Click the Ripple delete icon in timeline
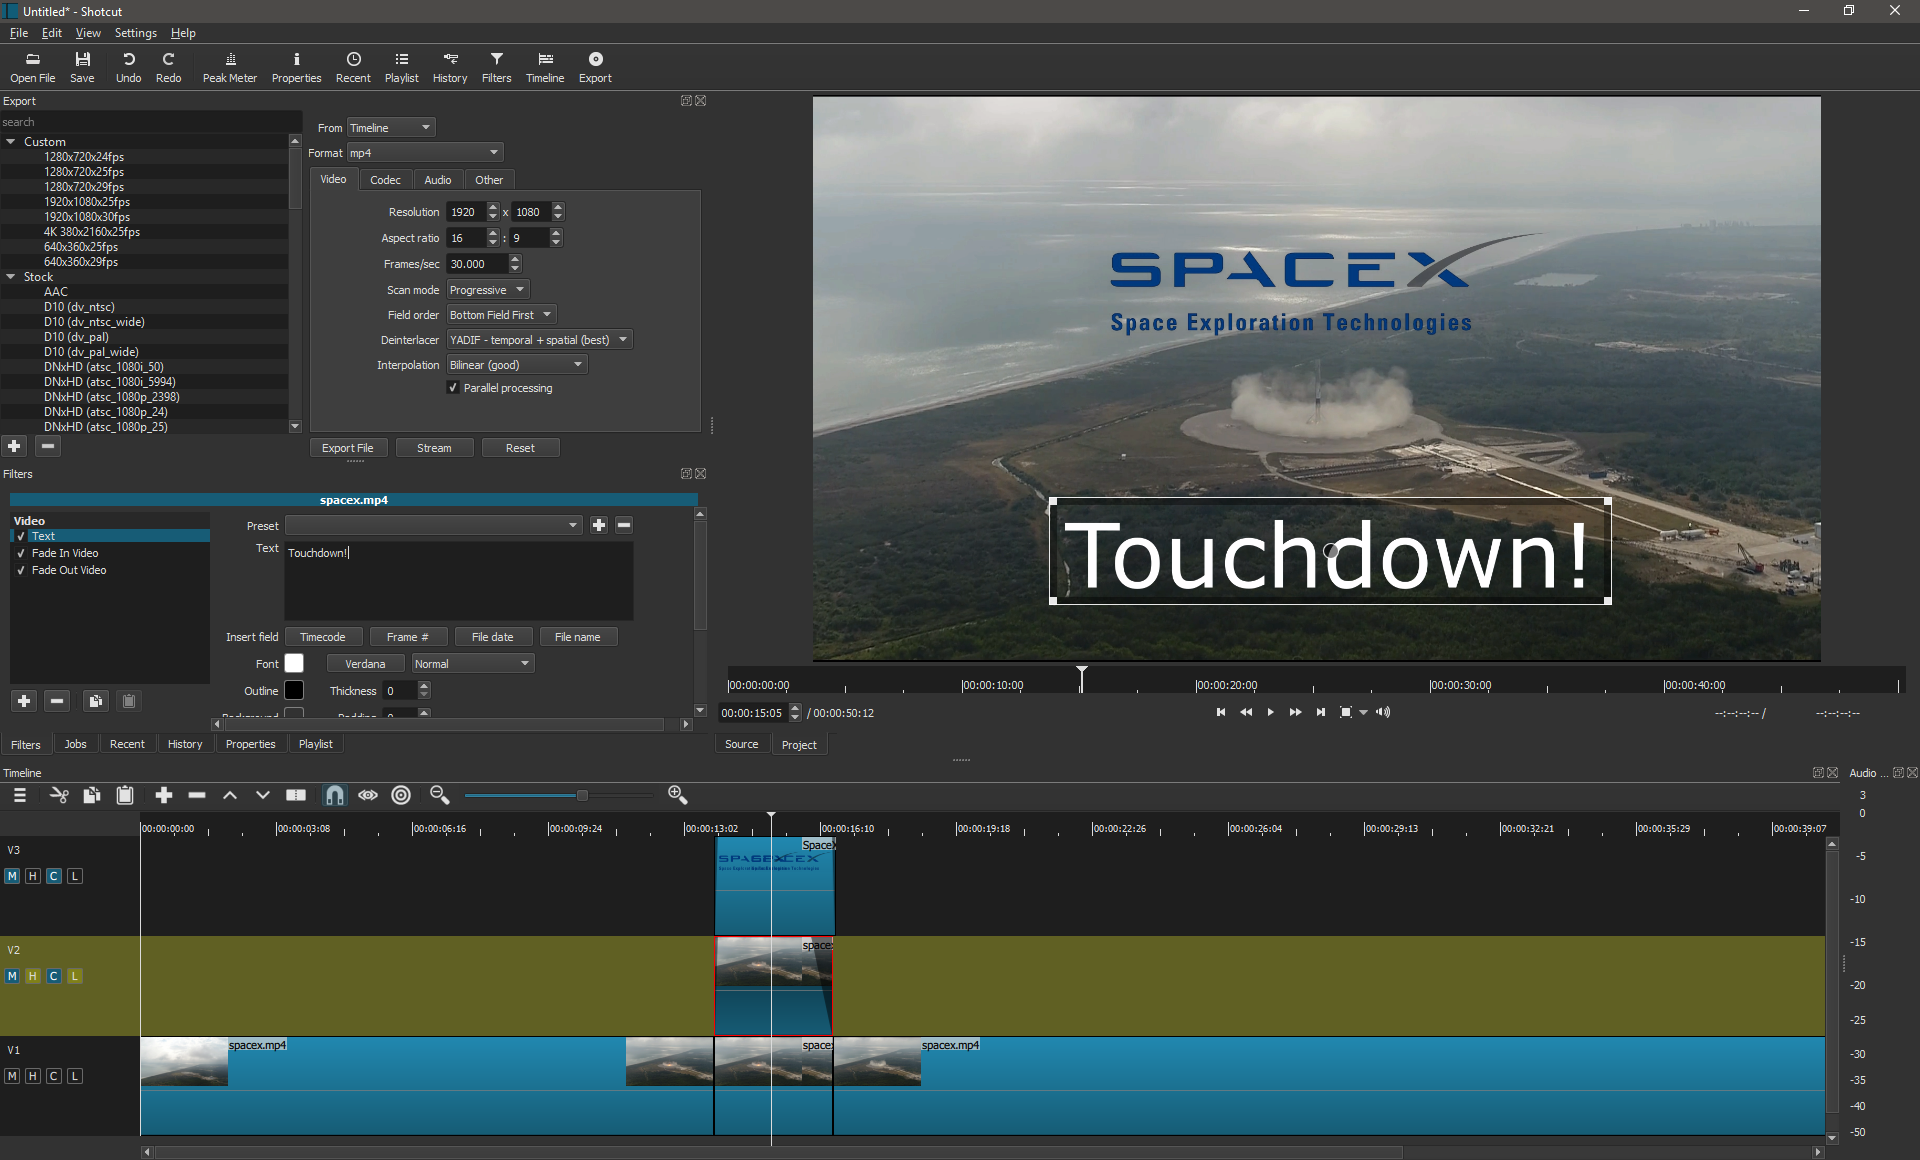 click(x=199, y=795)
